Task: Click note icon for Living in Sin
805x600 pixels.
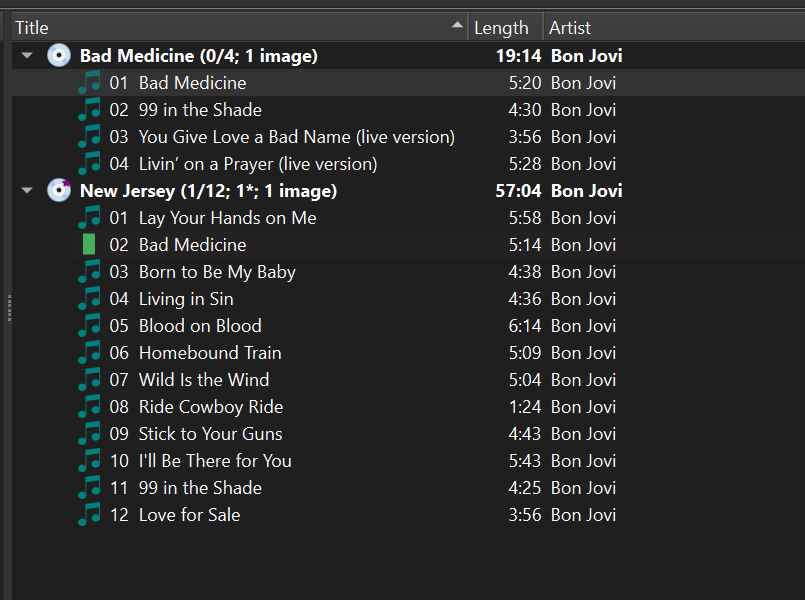Action: 89,299
